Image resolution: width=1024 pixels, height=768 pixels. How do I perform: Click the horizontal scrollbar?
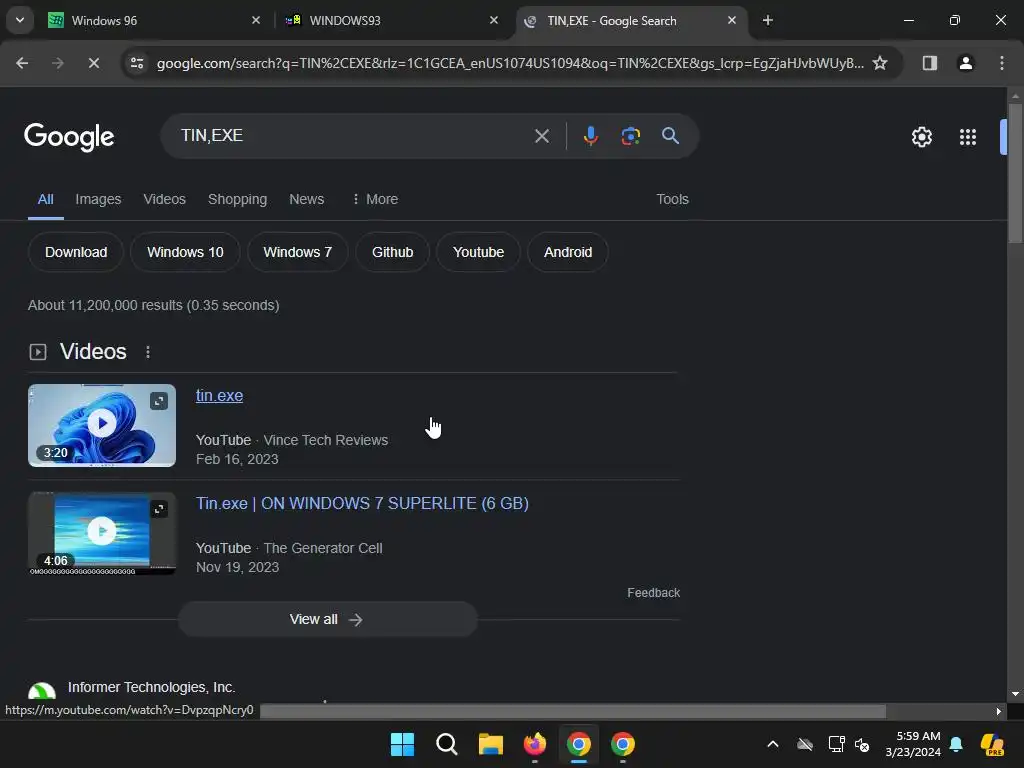point(573,711)
